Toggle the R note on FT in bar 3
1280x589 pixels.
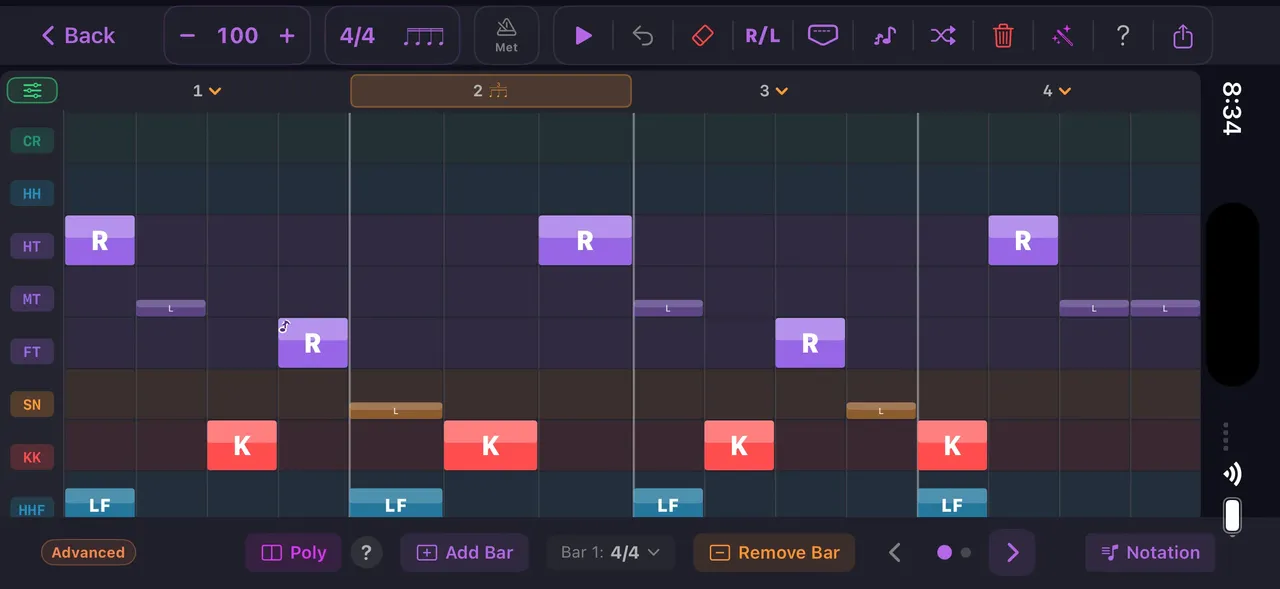tap(810, 343)
